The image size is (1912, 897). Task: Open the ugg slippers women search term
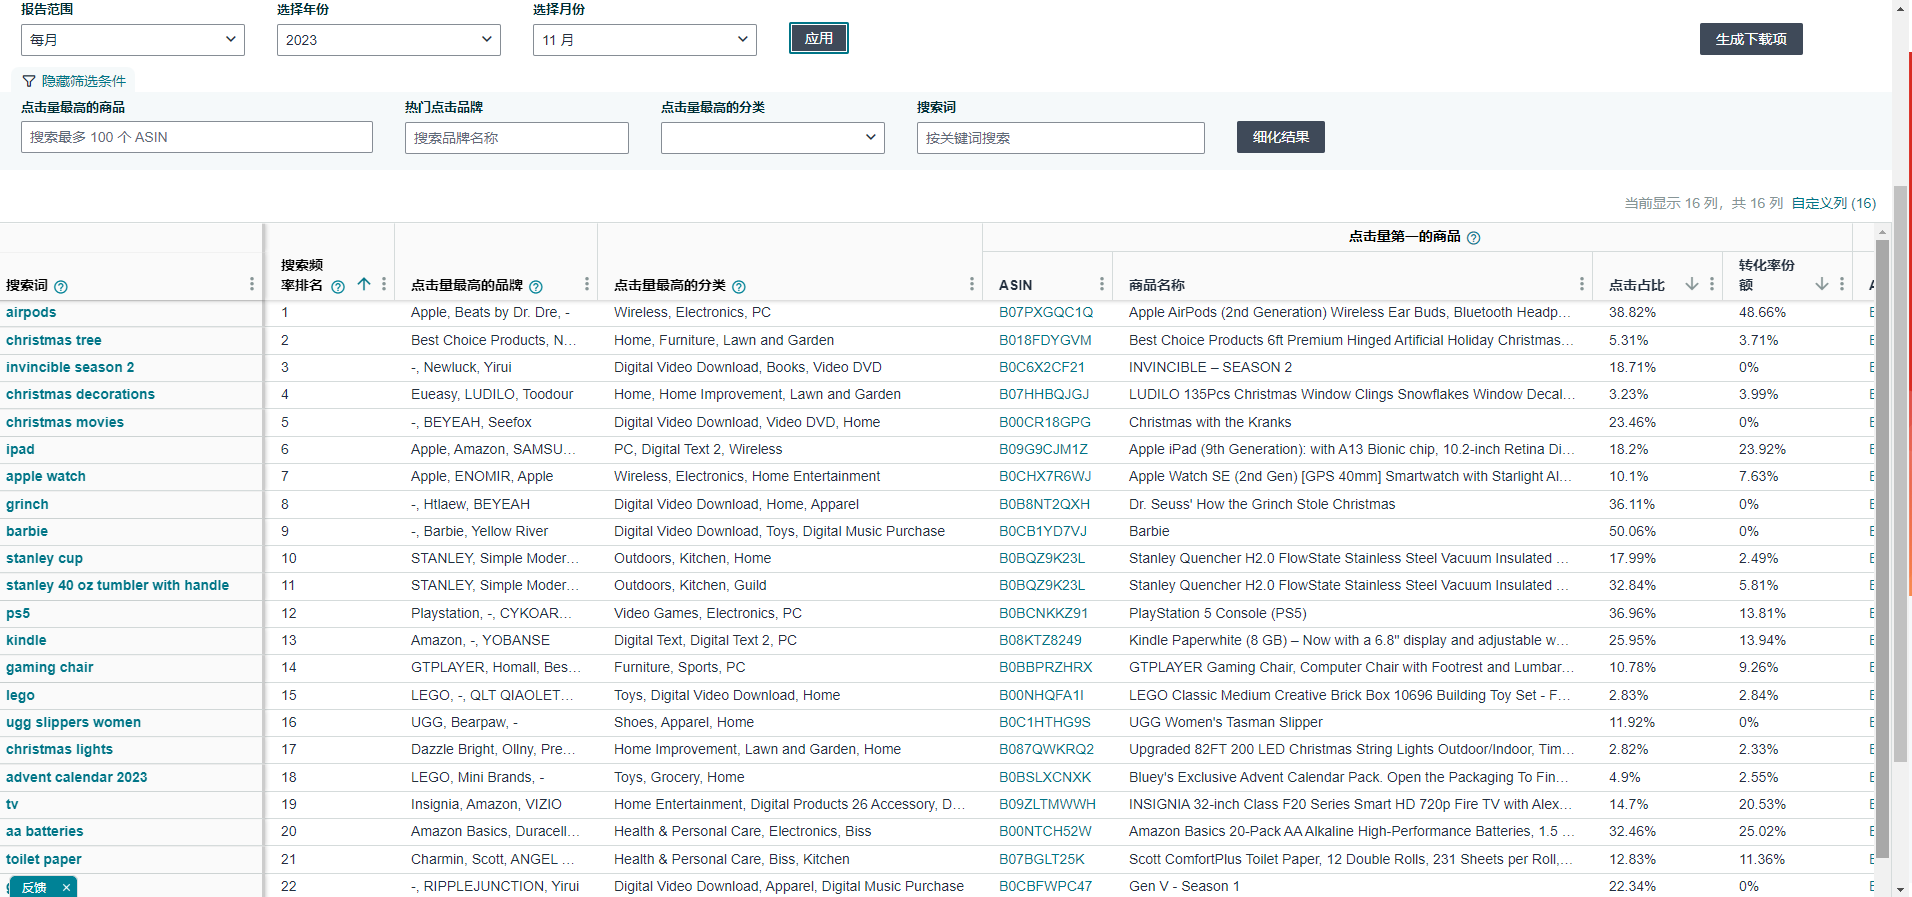coord(73,722)
